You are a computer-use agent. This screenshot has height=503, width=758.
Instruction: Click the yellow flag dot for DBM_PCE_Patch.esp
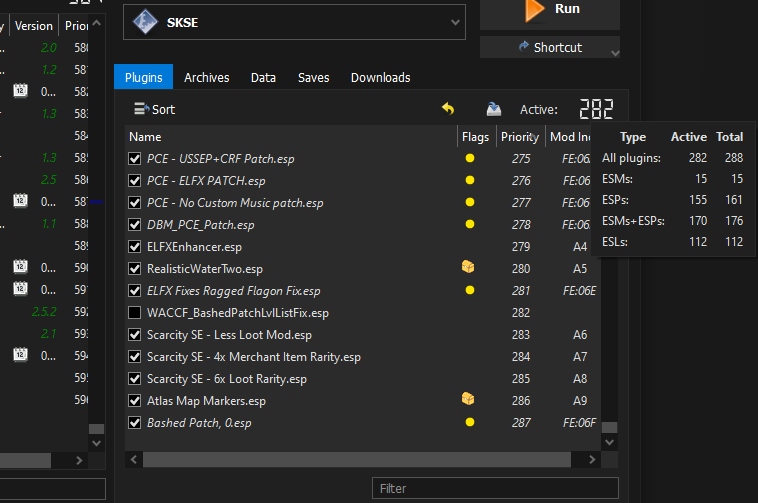pyautogui.click(x=469, y=224)
